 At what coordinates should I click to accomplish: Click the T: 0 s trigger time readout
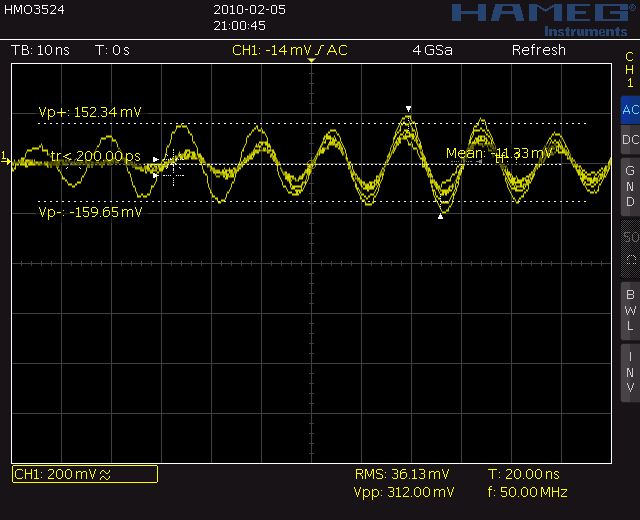click(x=112, y=50)
